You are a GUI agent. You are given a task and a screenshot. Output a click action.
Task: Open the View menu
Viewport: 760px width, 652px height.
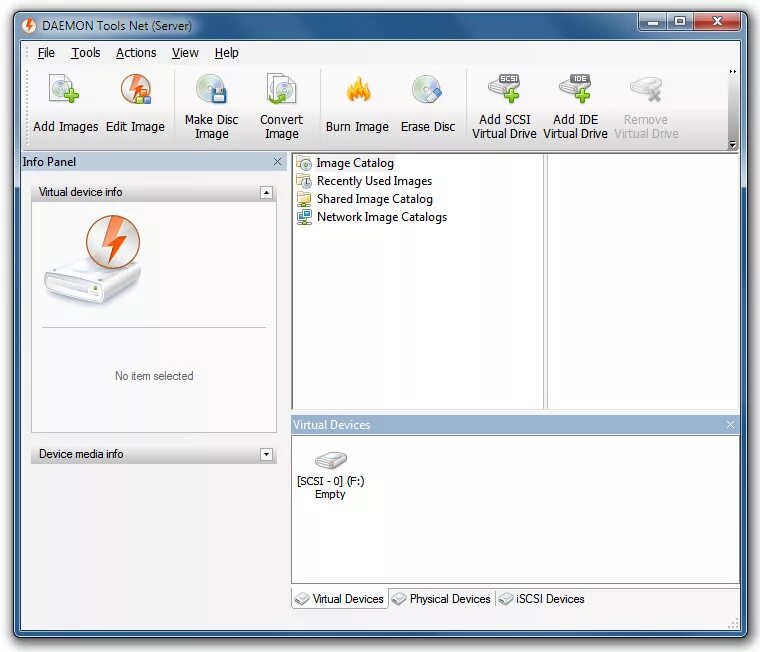click(x=185, y=53)
